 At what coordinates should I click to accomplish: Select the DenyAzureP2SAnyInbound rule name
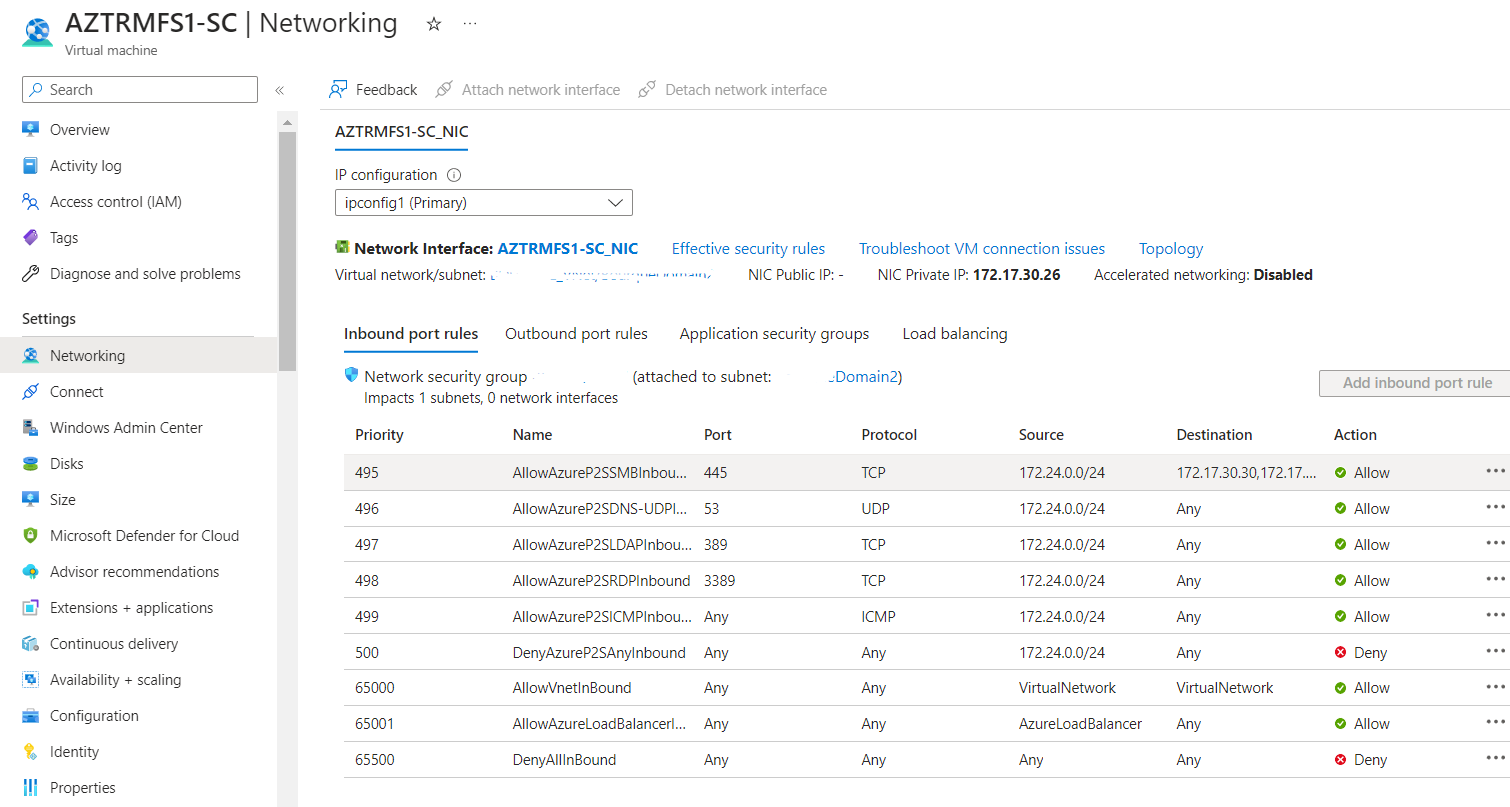click(599, 653)
